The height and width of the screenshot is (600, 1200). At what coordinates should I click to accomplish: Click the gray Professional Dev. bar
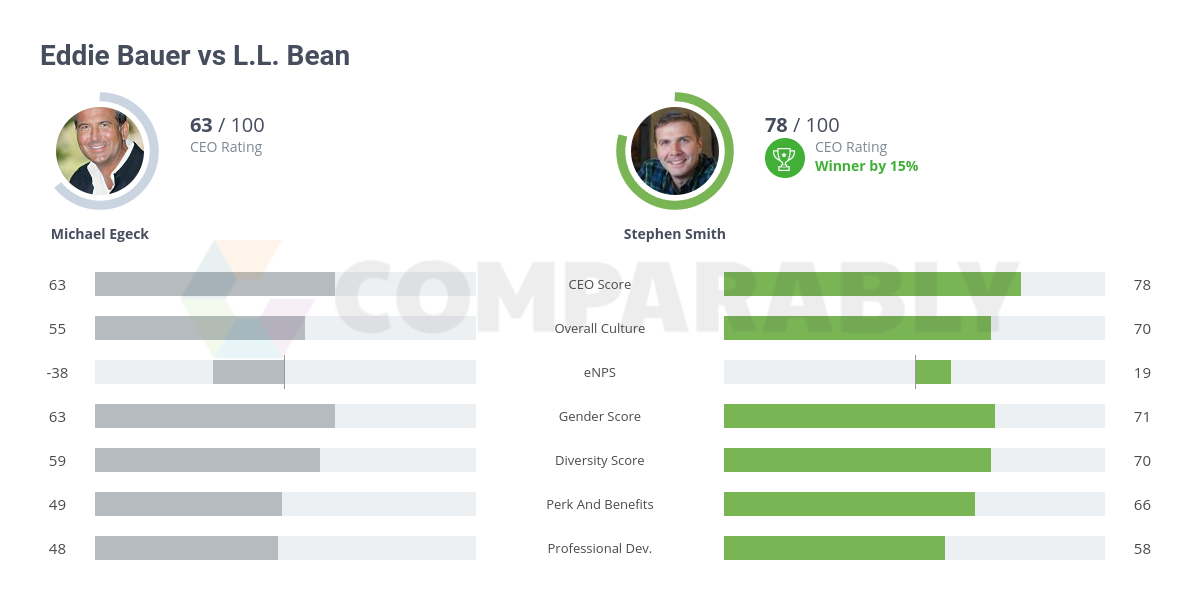(186, 548)
